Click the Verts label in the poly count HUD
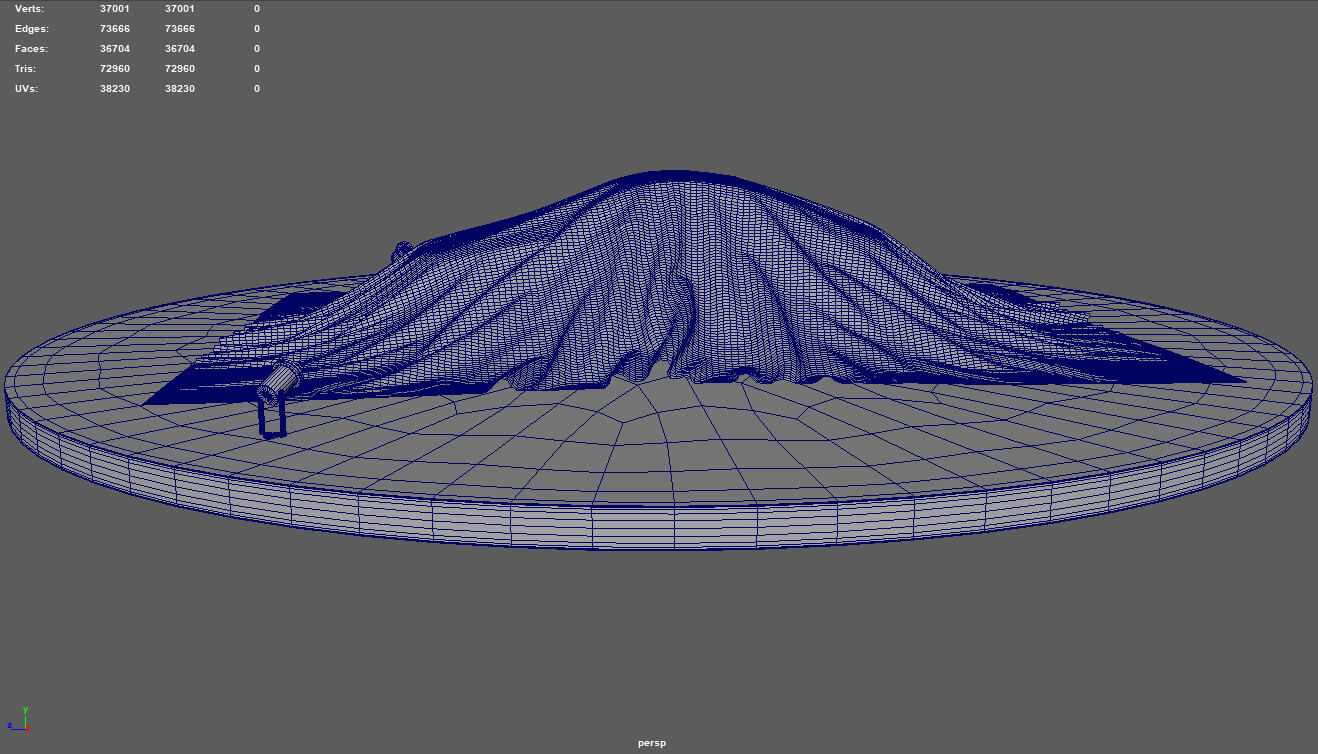The height and width of the screenshot is (754, 1318). (x=29, y=8)
